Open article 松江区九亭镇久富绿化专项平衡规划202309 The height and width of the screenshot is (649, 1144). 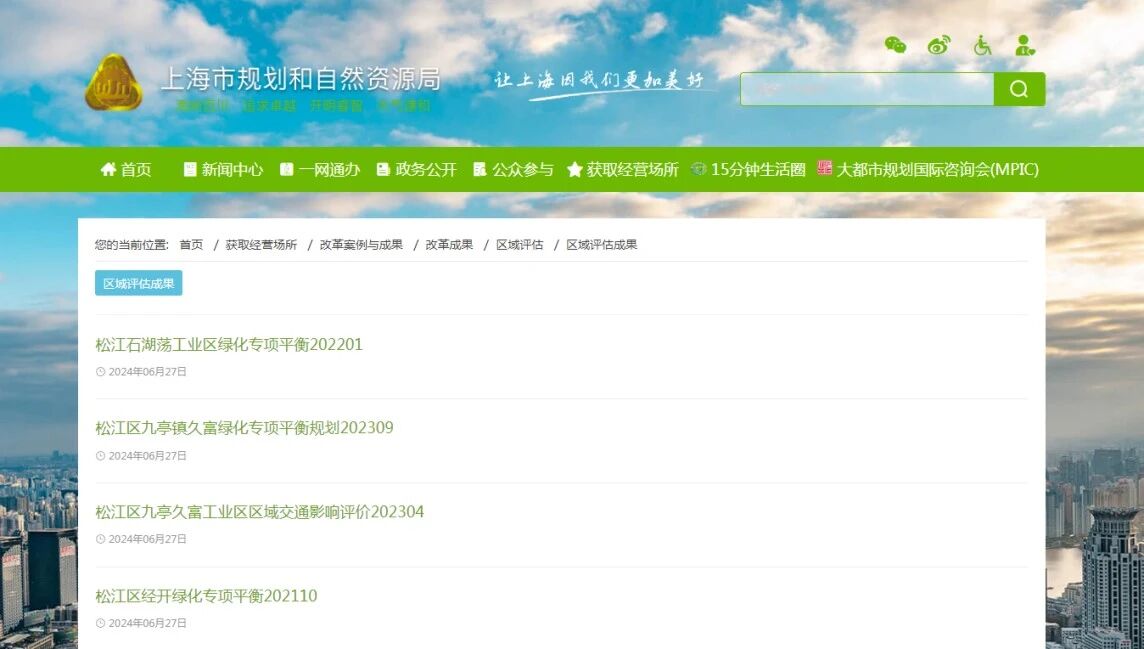(244, 428)
